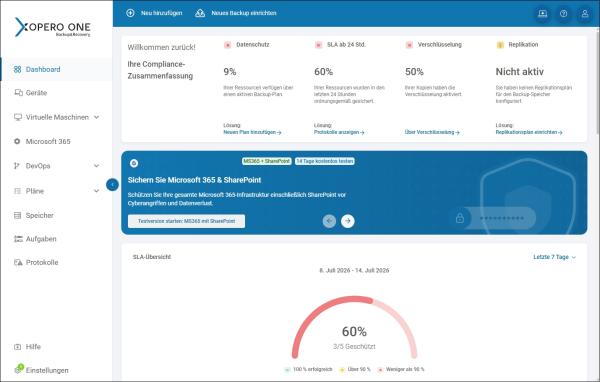Click the 9% Datenschutz value

pos(230,72)
